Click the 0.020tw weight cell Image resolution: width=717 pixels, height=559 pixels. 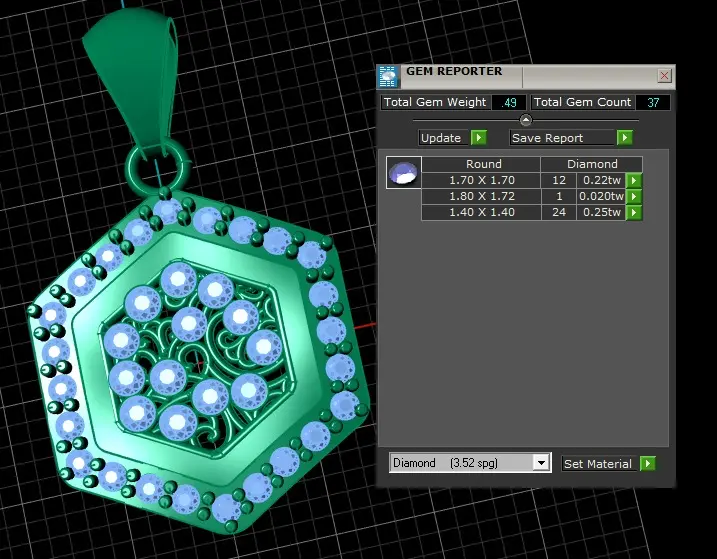point(601,196)
